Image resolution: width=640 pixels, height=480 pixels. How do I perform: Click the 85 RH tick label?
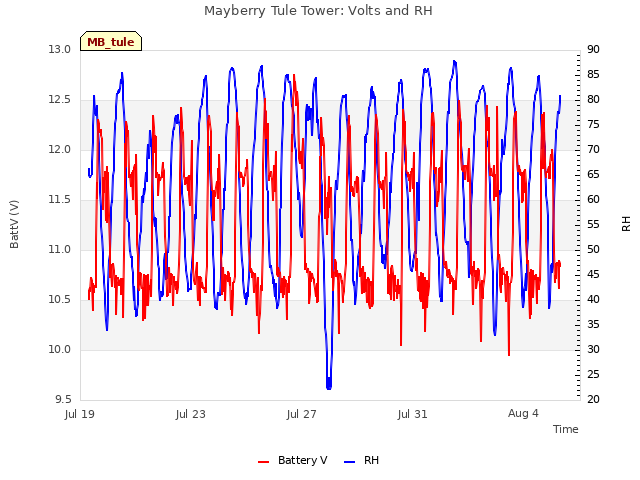click(593, 74)
